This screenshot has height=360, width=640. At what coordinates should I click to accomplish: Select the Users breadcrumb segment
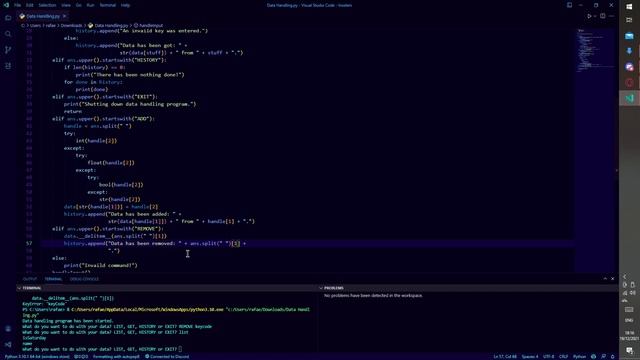36,25
